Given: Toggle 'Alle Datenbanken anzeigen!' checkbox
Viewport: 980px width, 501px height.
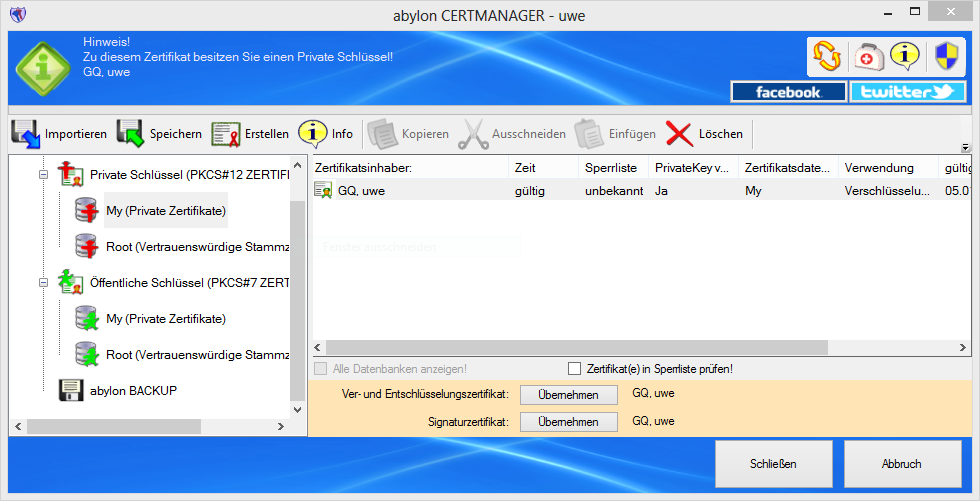Looking at the screenshot, I should click(x=321, y=369).
